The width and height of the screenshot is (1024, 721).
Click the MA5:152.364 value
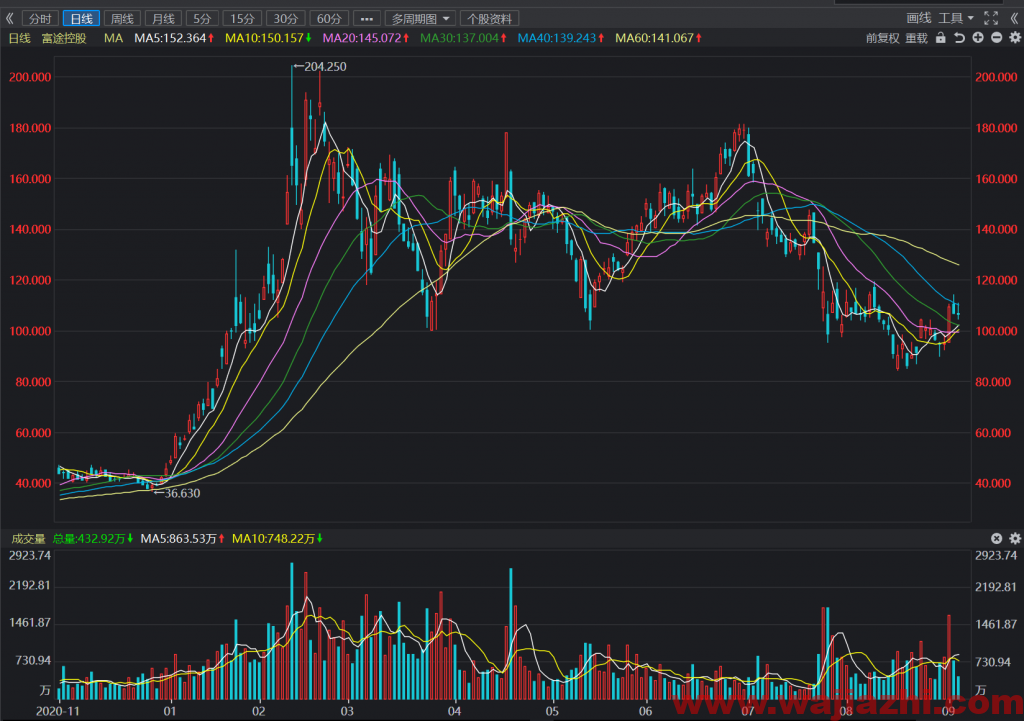[x=174, y=38]
